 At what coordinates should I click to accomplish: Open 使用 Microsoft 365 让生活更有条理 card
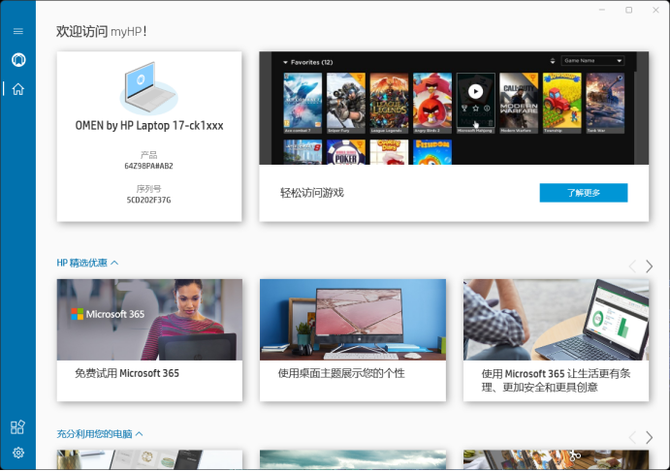[x=556, y=340]
